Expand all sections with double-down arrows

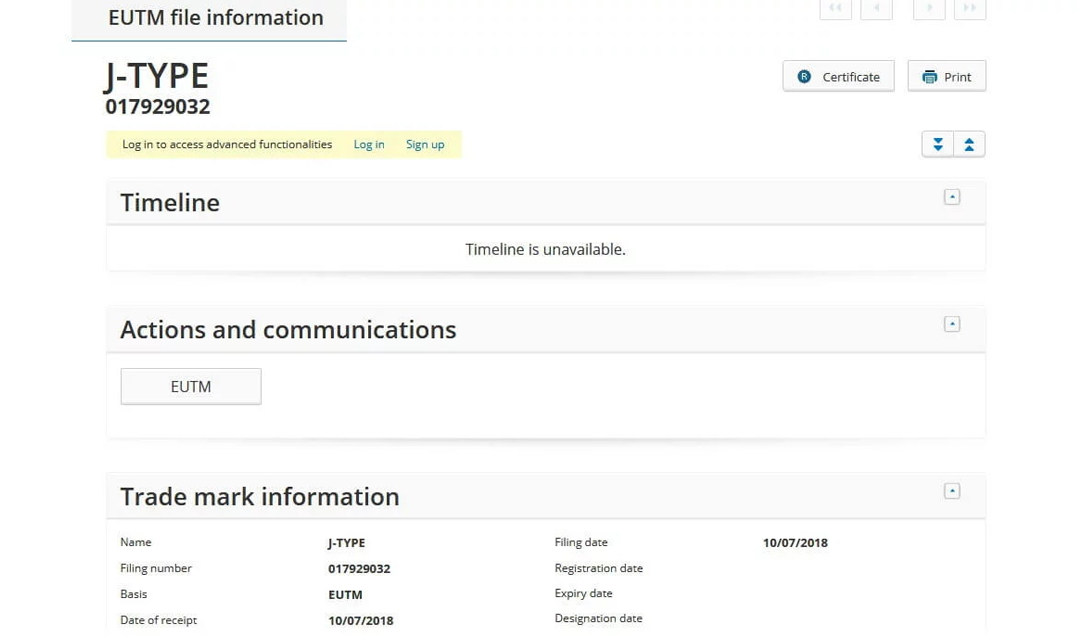coord(938,145)
